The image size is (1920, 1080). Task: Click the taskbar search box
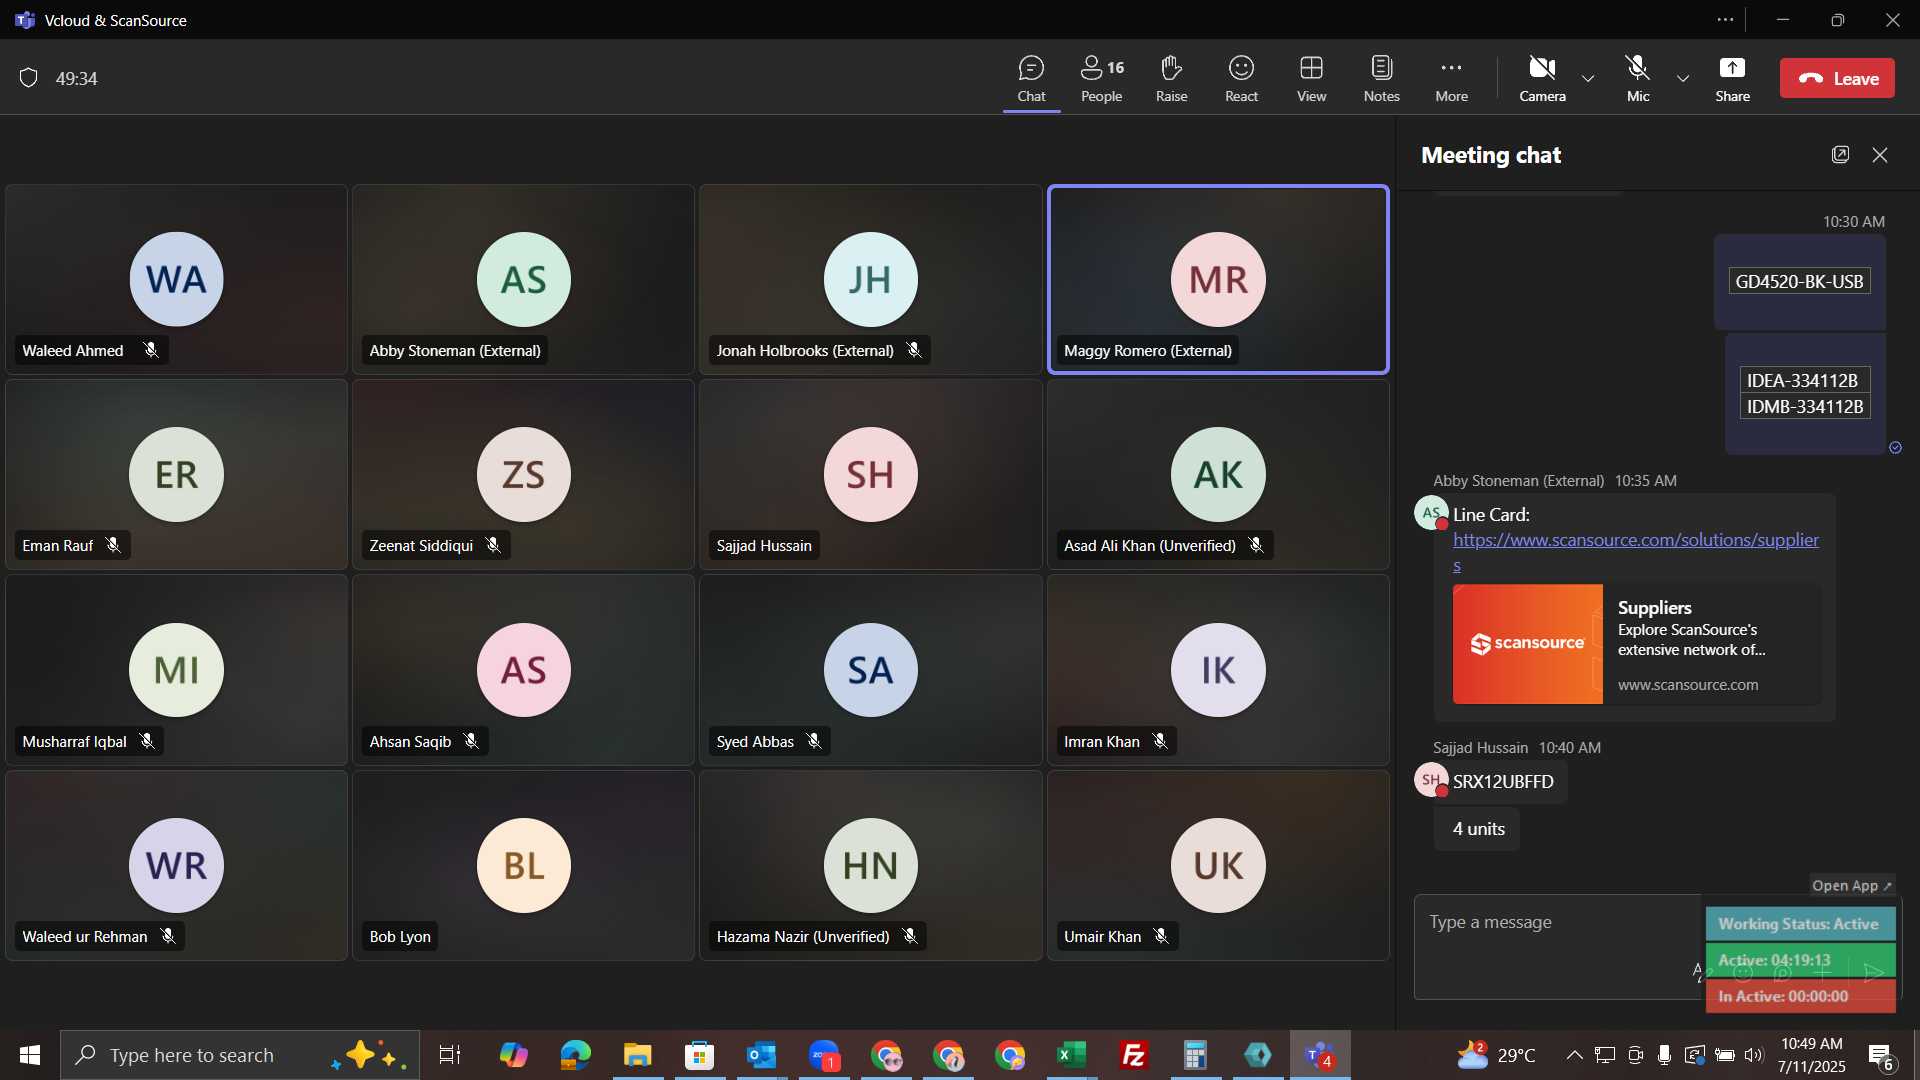point(239,1055)
